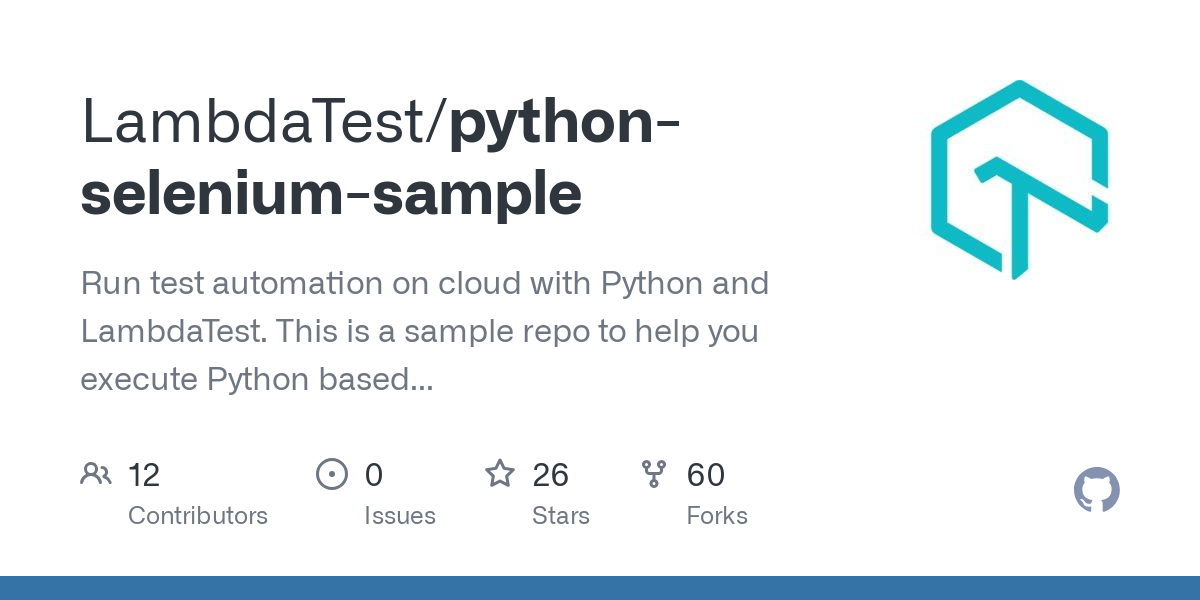Image resolution: width=1200 pixels, height=600 pixels.
Task: Click the bold selenium-sample title text
Action: point(331,193)
